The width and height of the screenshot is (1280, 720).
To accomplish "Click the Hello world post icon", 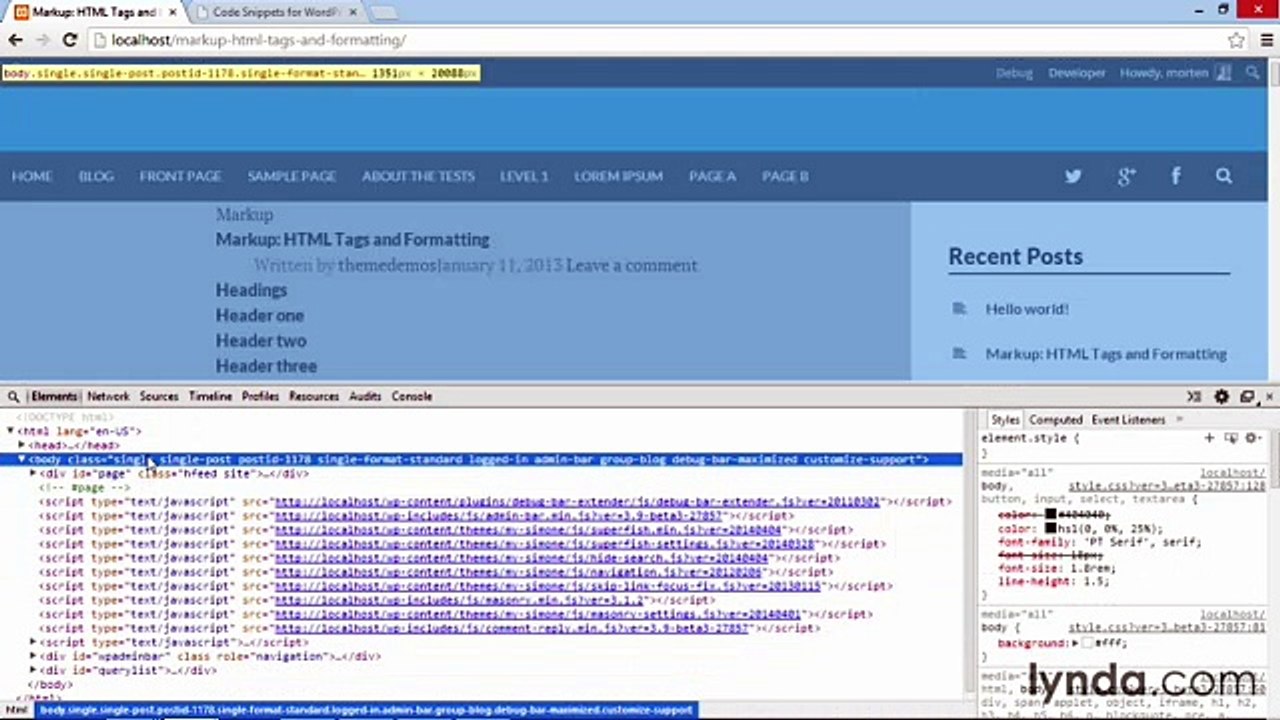I will click(959, 309).
